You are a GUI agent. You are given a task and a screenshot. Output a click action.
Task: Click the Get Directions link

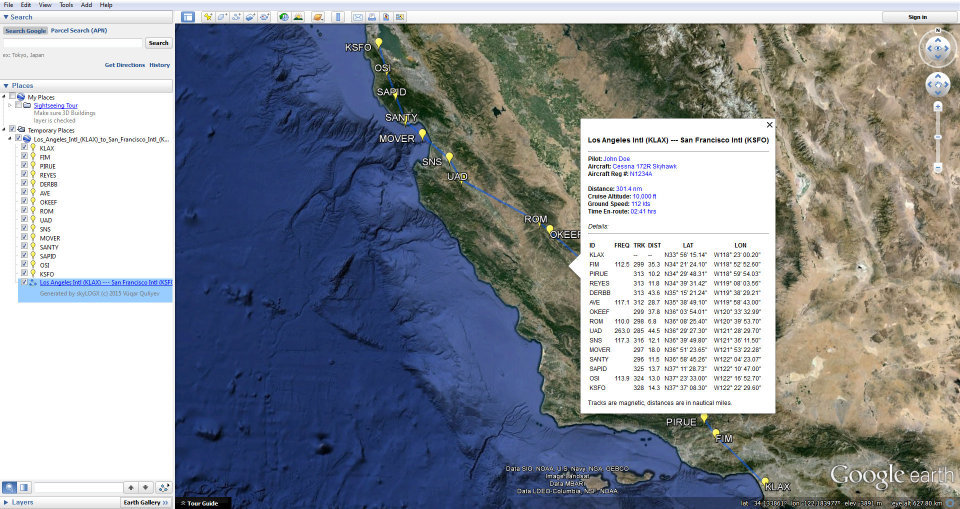point(125,65)
